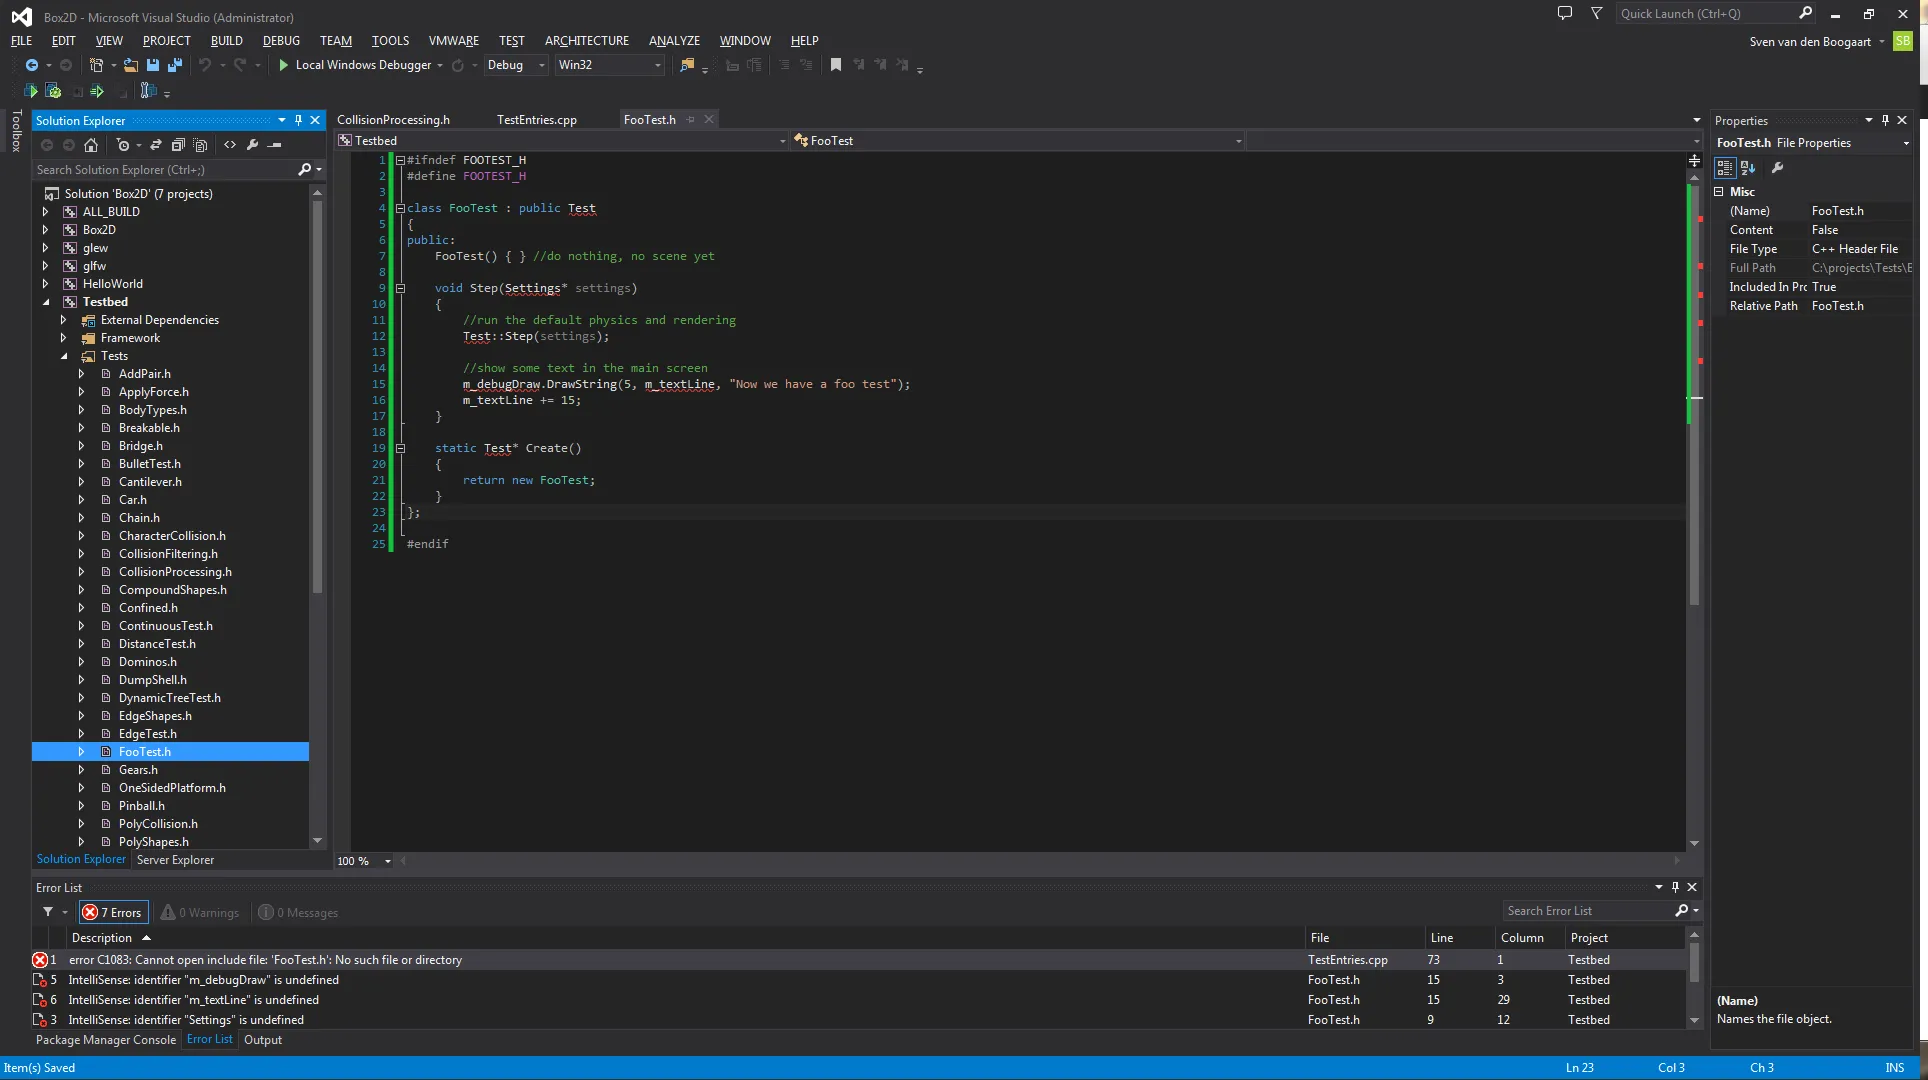Switch to the TestEntries.cpp tab
1928x1080 pixels.
point(537,120)
